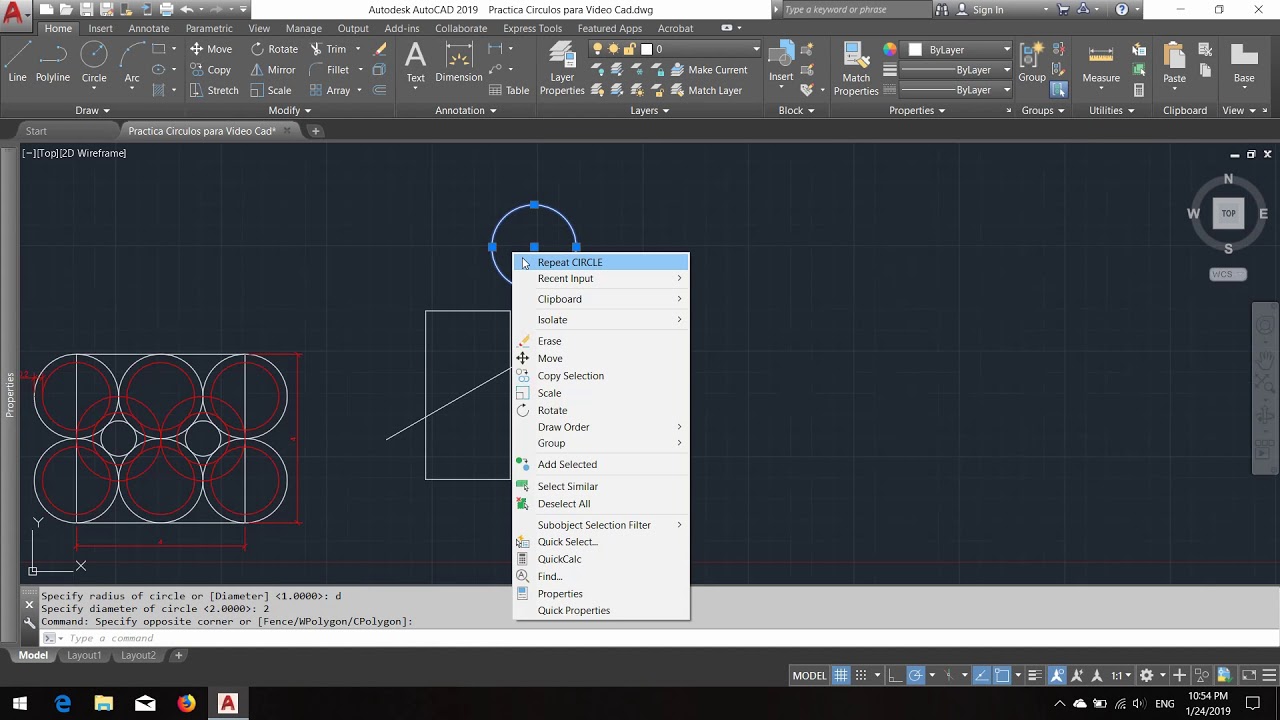Activate the Move command in Modify panel

pos(211,49)
